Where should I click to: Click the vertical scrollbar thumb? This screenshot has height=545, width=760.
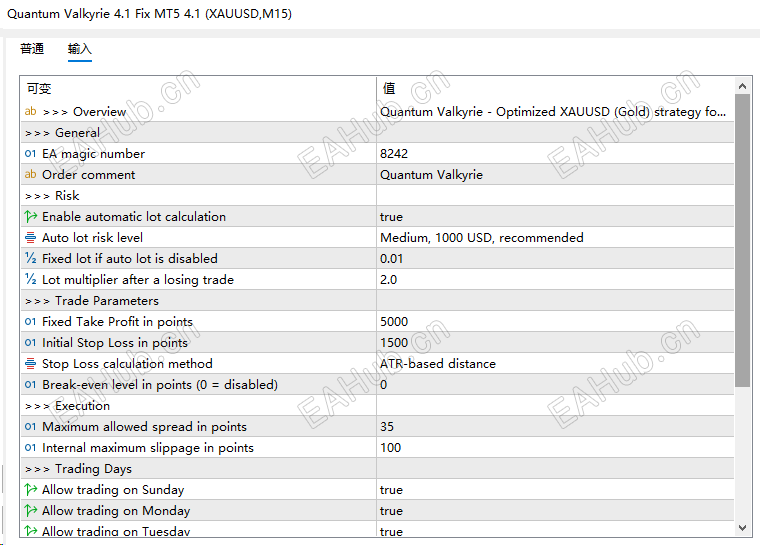[x=742, y=240]
